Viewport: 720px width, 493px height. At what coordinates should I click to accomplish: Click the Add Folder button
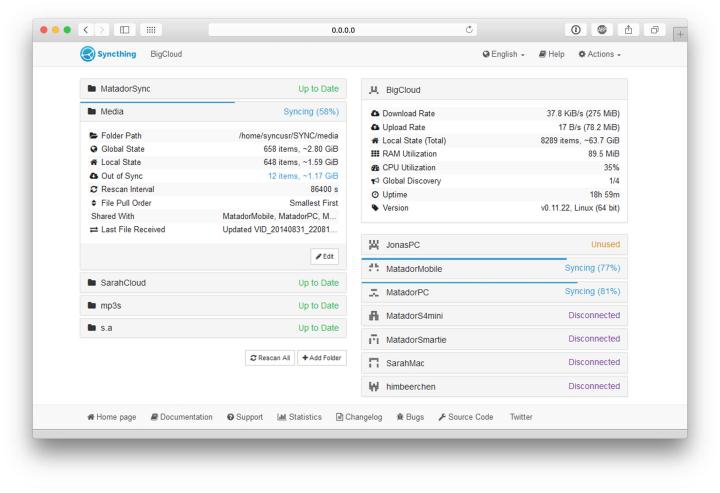322,358
